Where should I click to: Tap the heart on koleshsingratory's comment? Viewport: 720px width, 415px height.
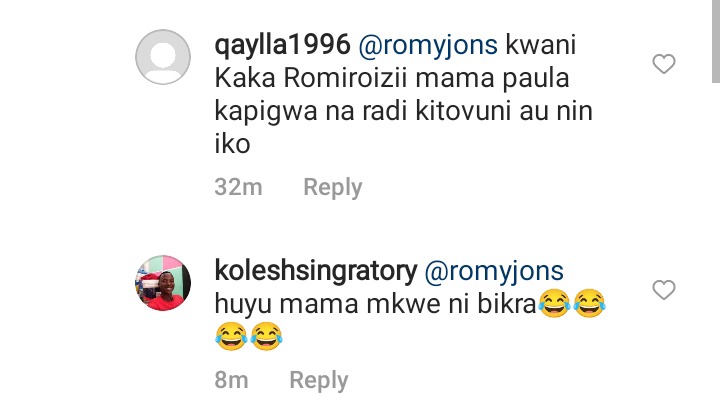[664, 290]
